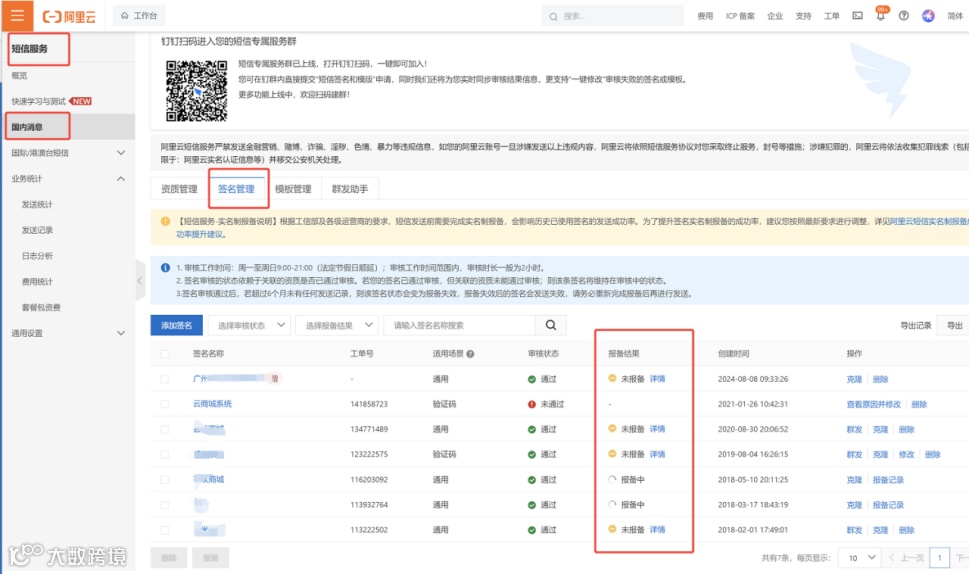The width and height of the screenshot is (969, 574).
Task: Switch to the 签名管理 tab
Action: (x=236, y=189)
